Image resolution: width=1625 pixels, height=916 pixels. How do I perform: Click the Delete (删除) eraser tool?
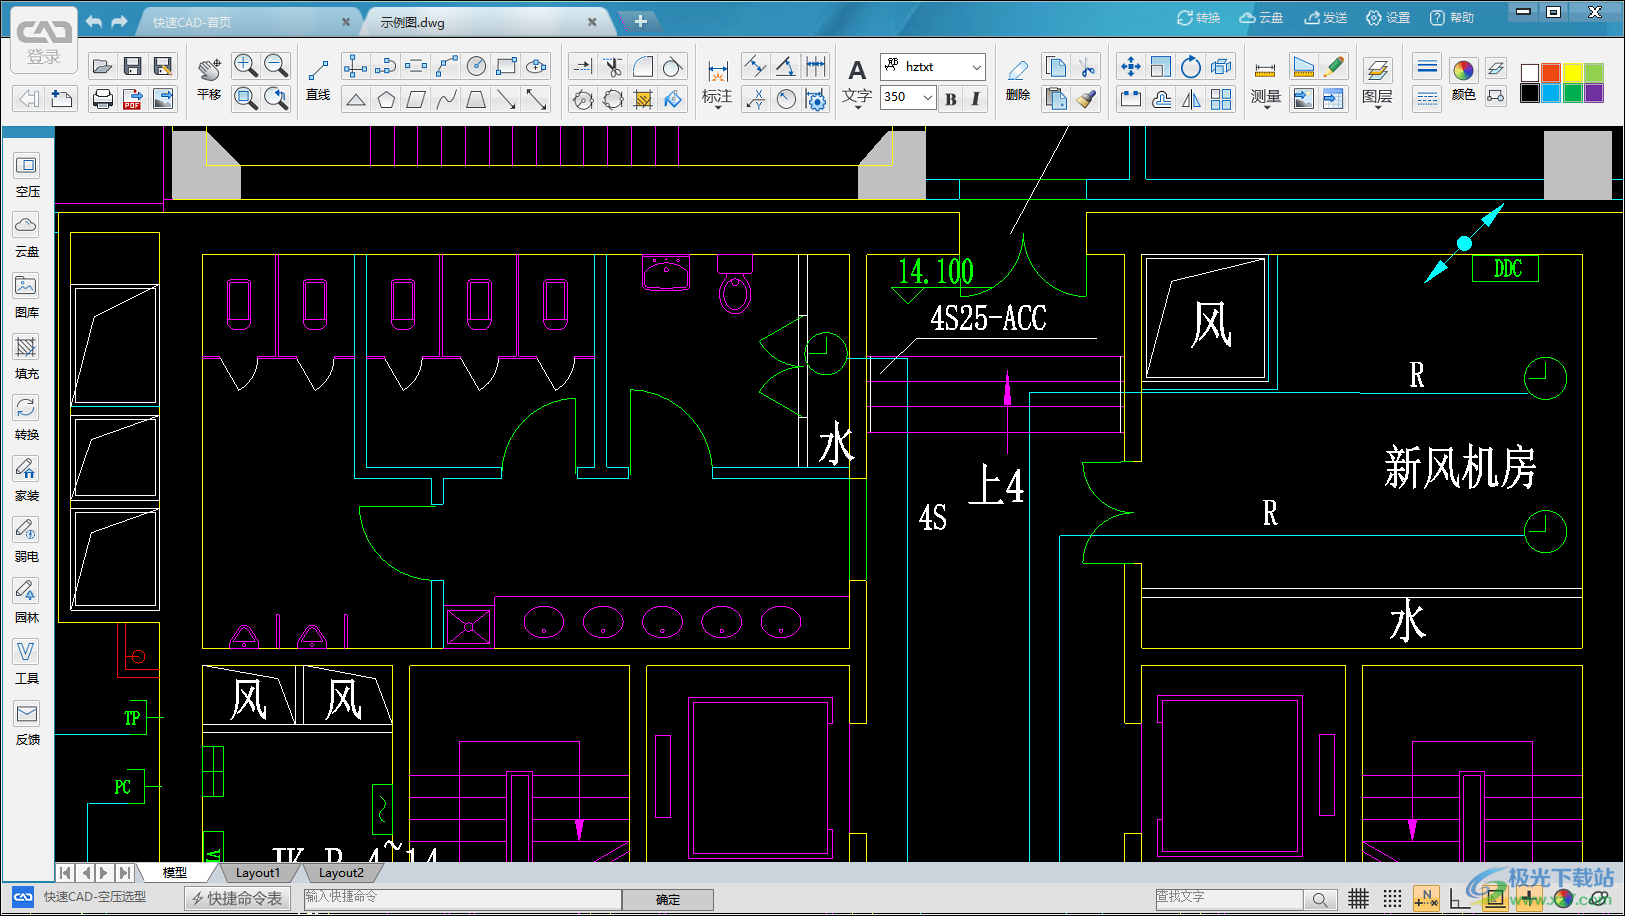click(1018, 79)
